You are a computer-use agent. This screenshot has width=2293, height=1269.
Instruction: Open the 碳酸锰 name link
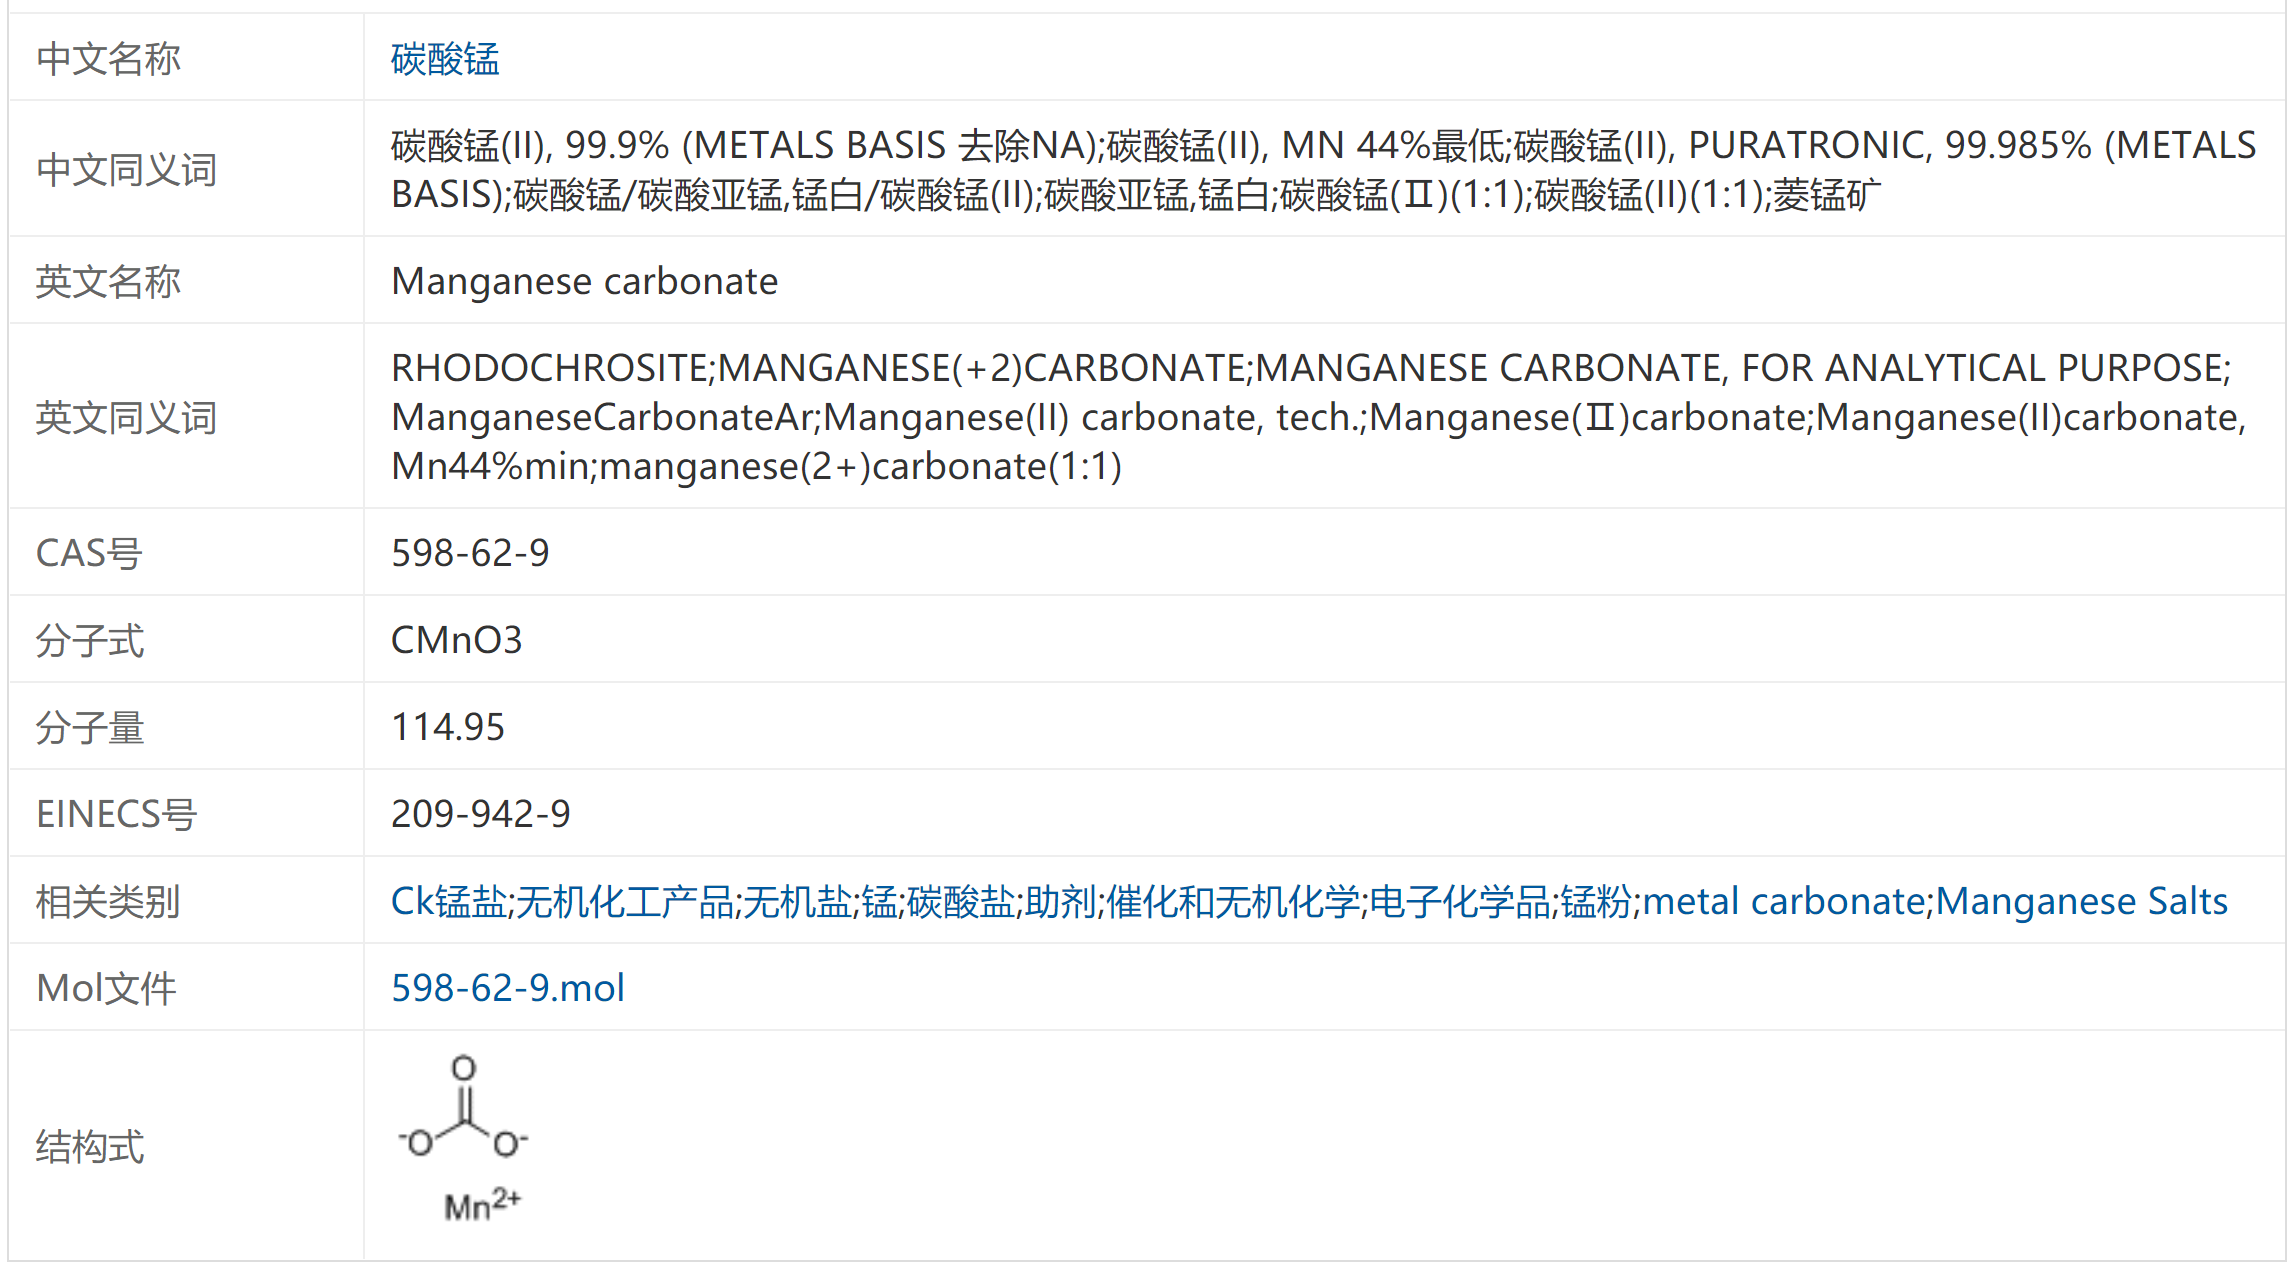tap(445, 59)
